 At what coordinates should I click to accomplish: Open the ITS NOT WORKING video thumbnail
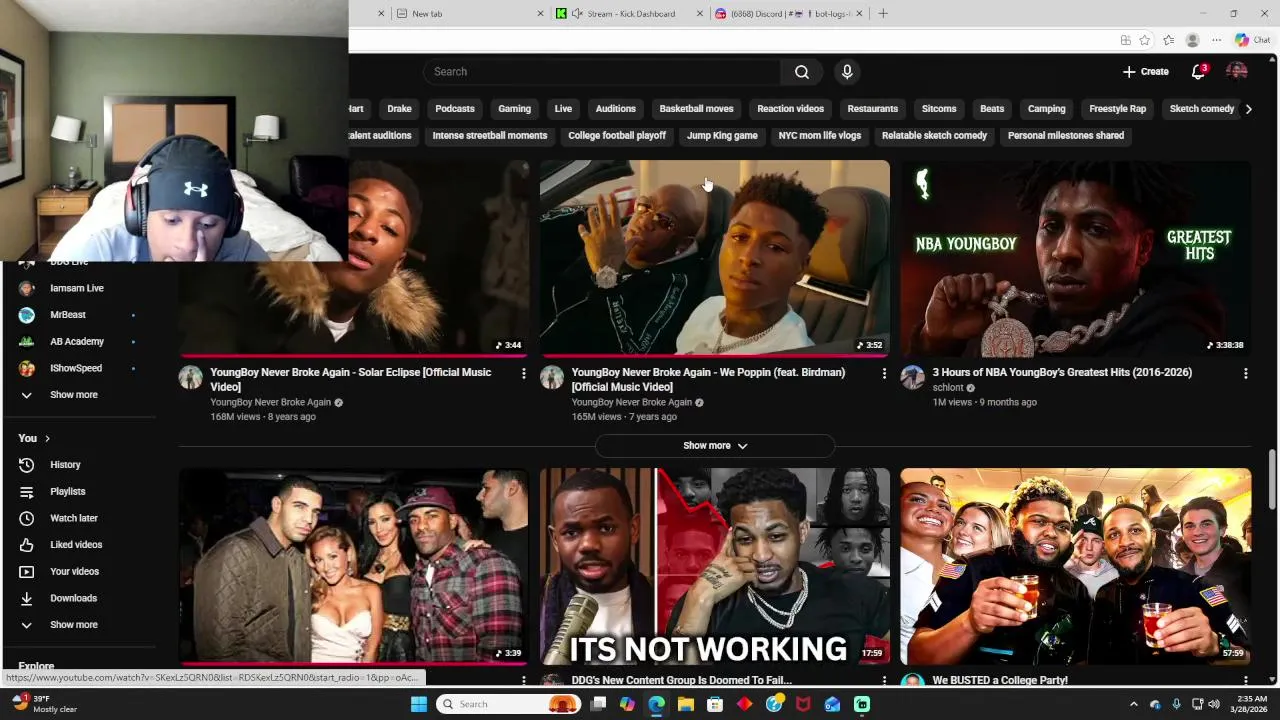[x=715, y=566]
